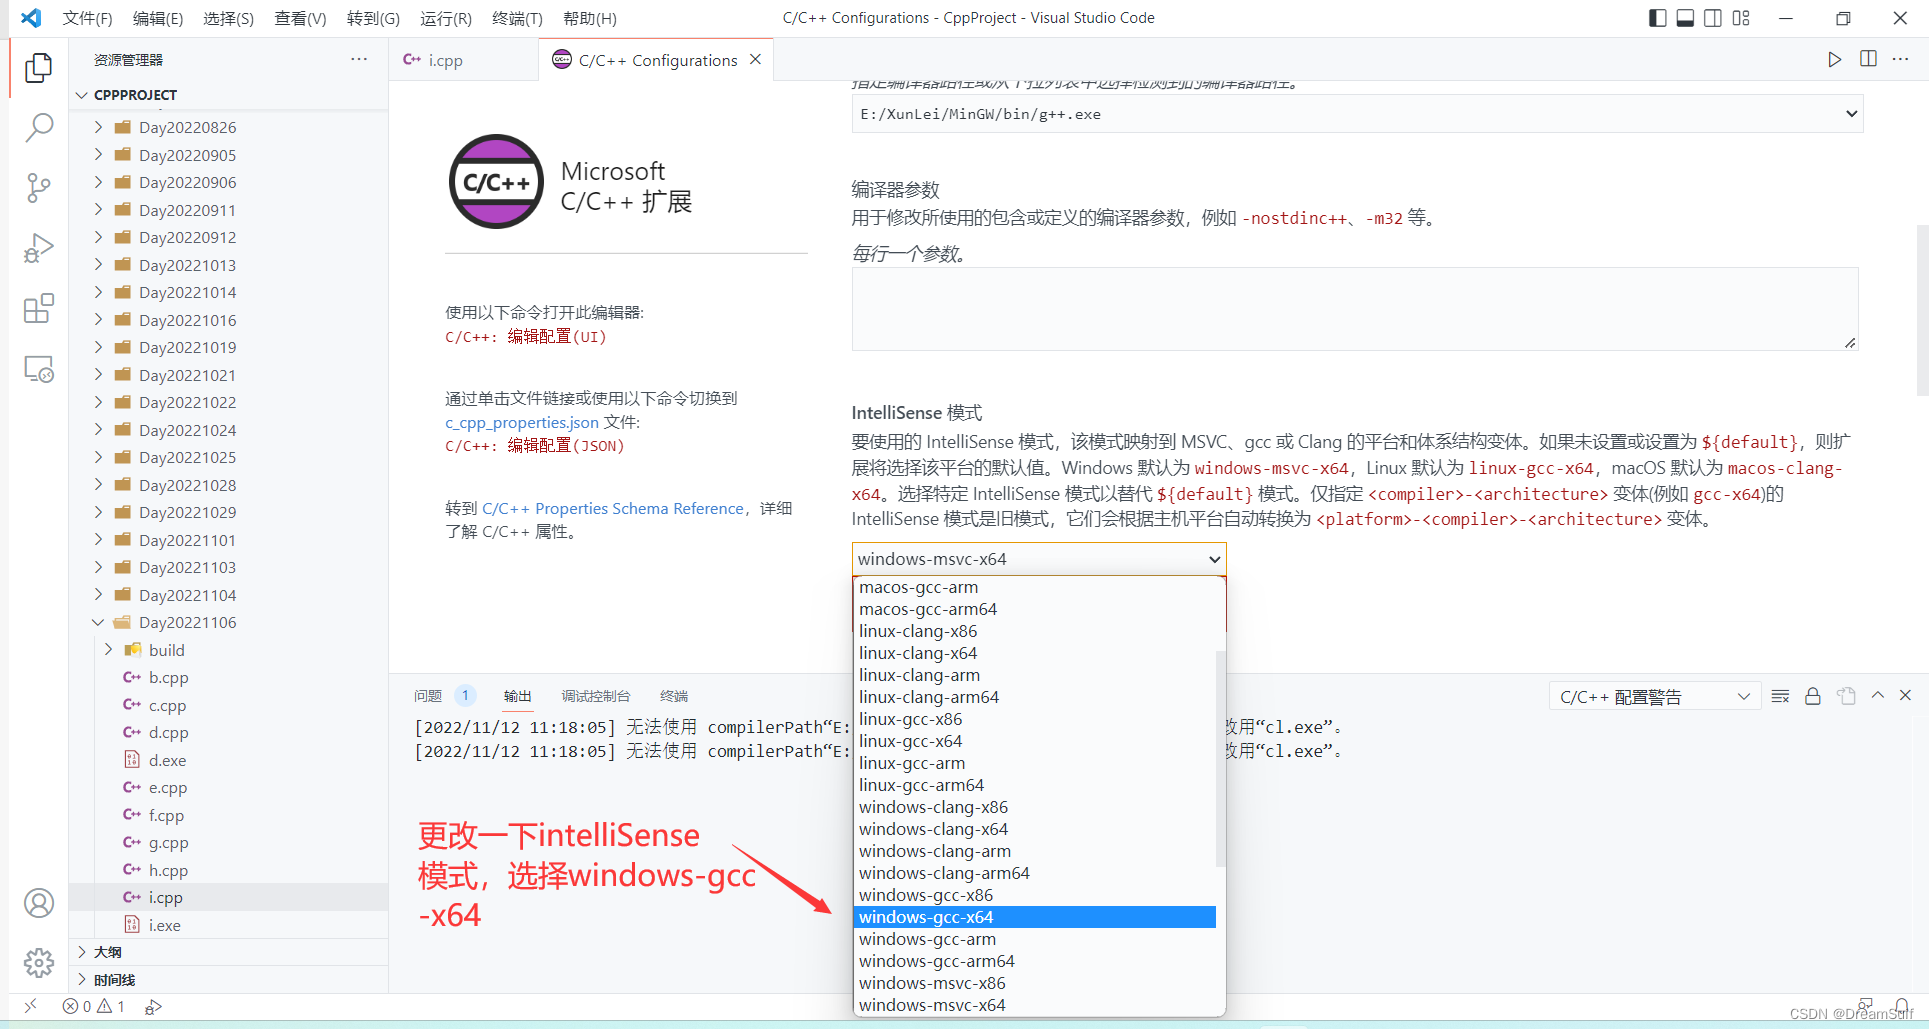Open C/C++ Properties Schema Reference link
This screenshot has height=1029, width=1929.
click(613, 509)
